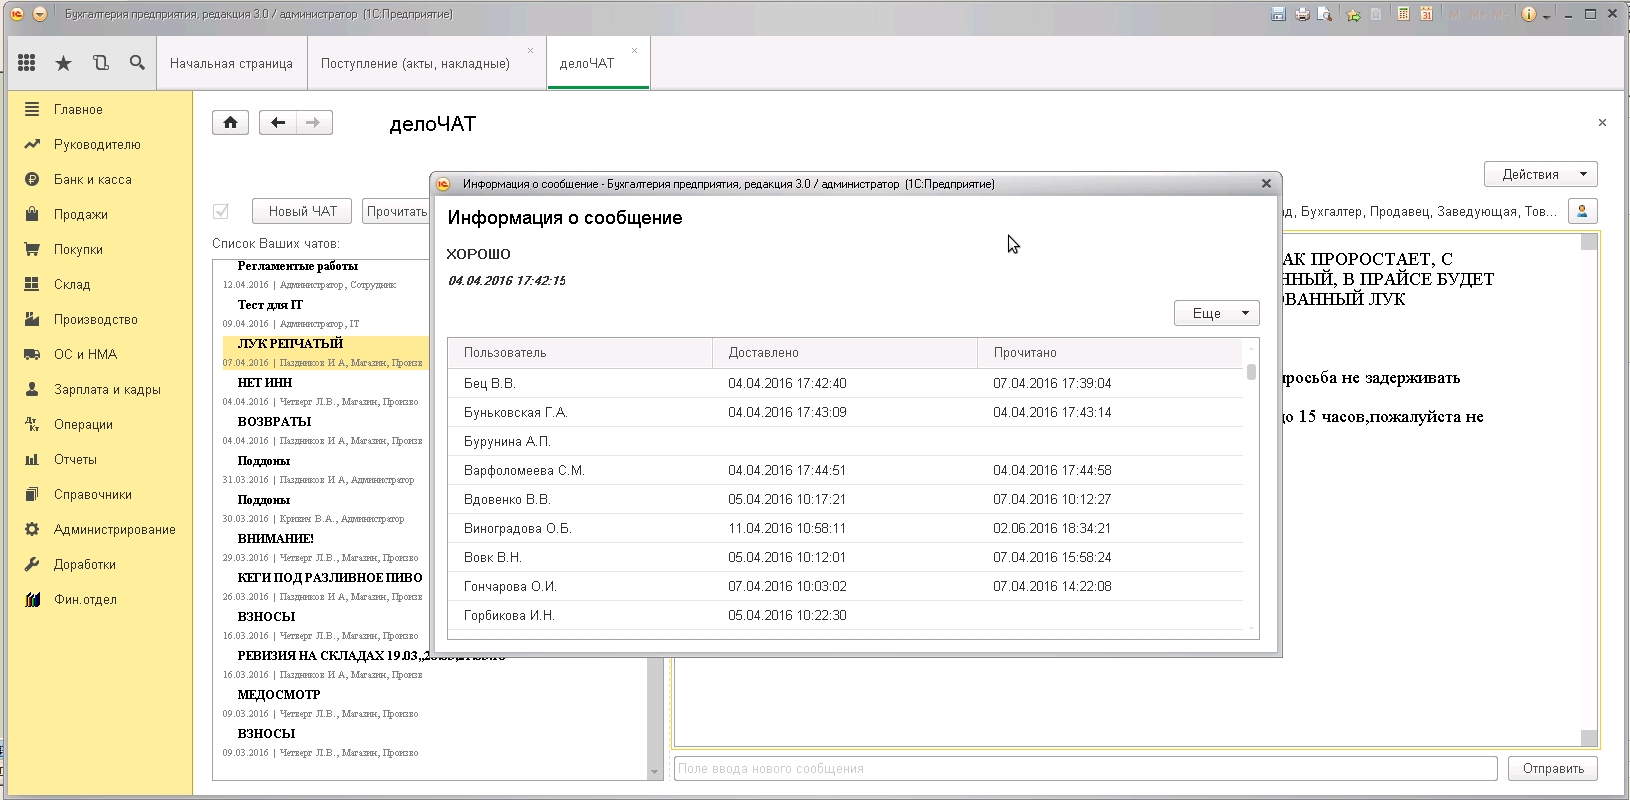The image size is (1630, 800).
Task: Click the Save icon in title bar
Action: point(1278,14)
